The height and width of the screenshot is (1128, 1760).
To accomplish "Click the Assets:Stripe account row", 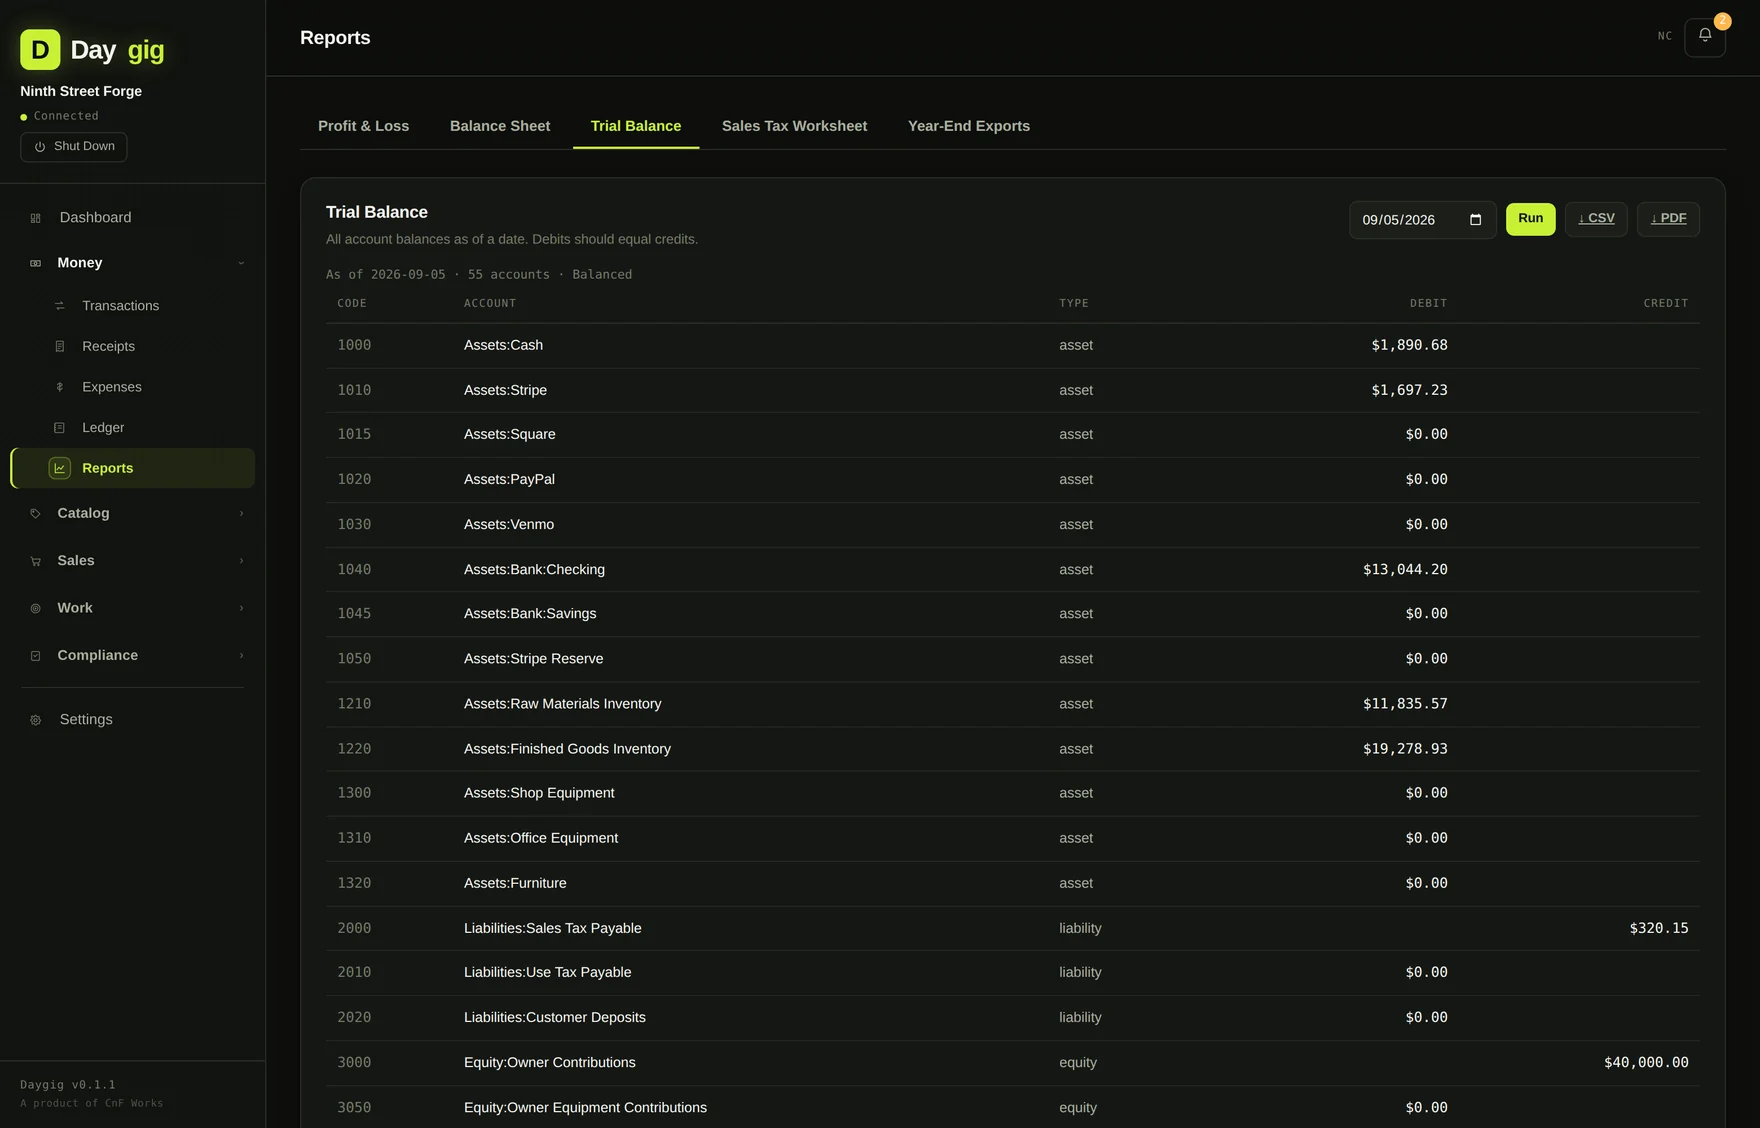I will click(x=1012, y=390).
